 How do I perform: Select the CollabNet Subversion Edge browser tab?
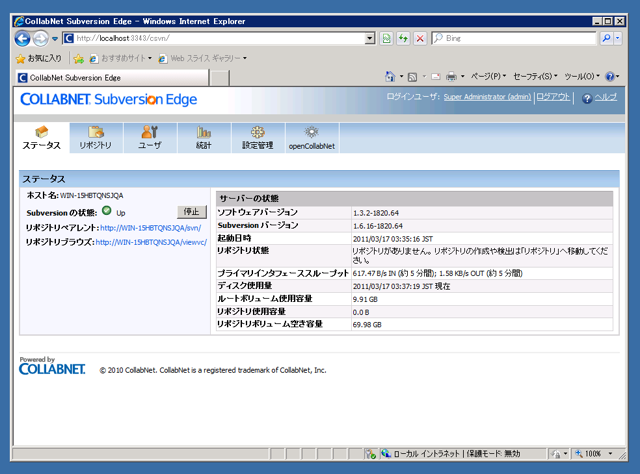tap(113, 78)
